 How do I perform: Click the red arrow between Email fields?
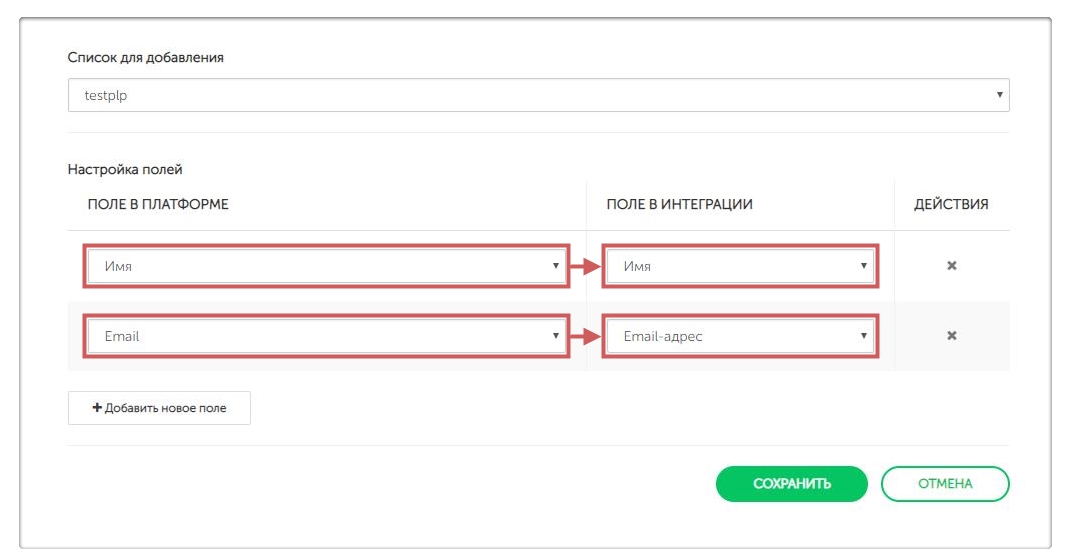(585, 336)
